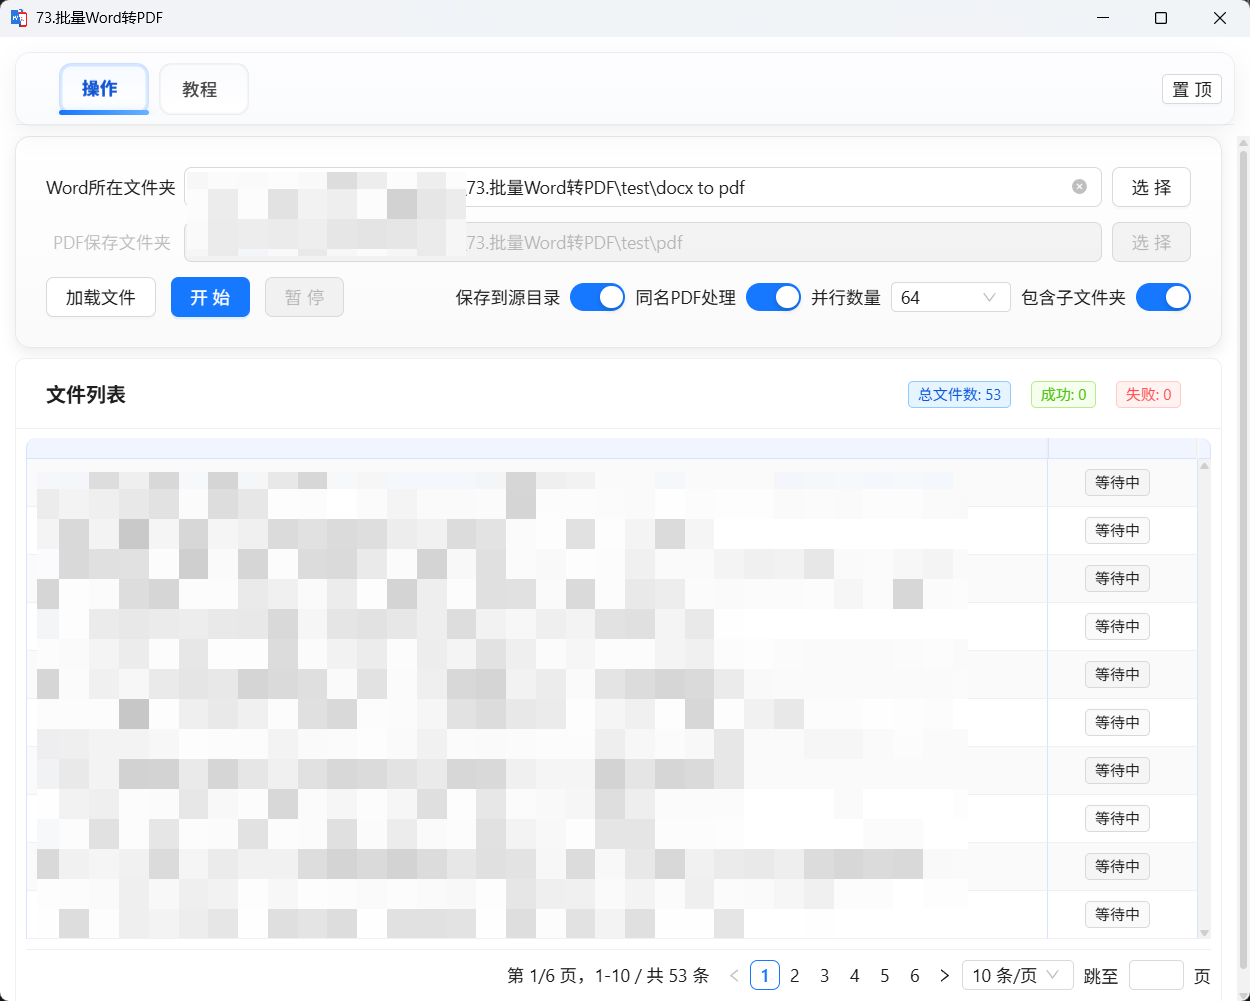Jump to page 6 in pagination
Screen dimensions: 1250x1001
[x=914, y=975]
